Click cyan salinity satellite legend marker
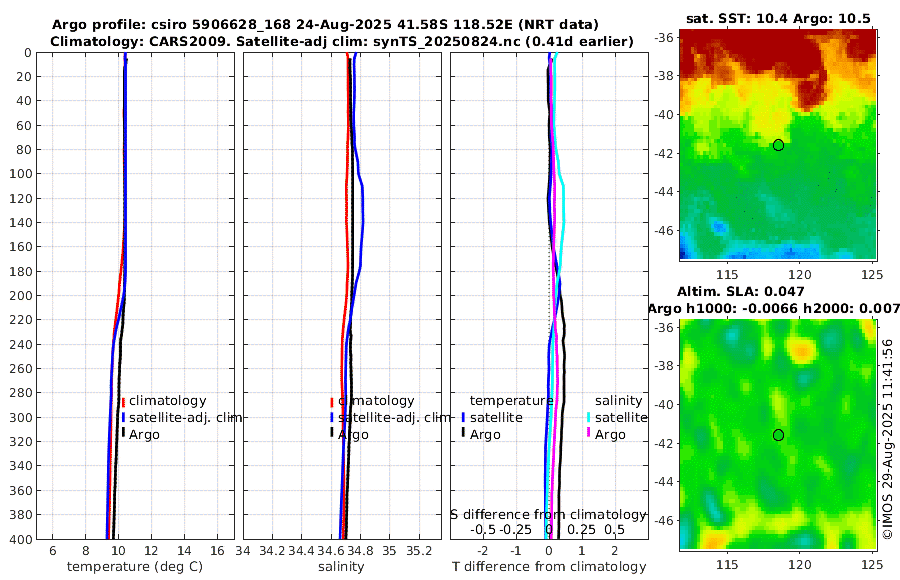Image resolution: width=900 pixels, height=580 pixels. pyautogui.click(x=589, y=417)
